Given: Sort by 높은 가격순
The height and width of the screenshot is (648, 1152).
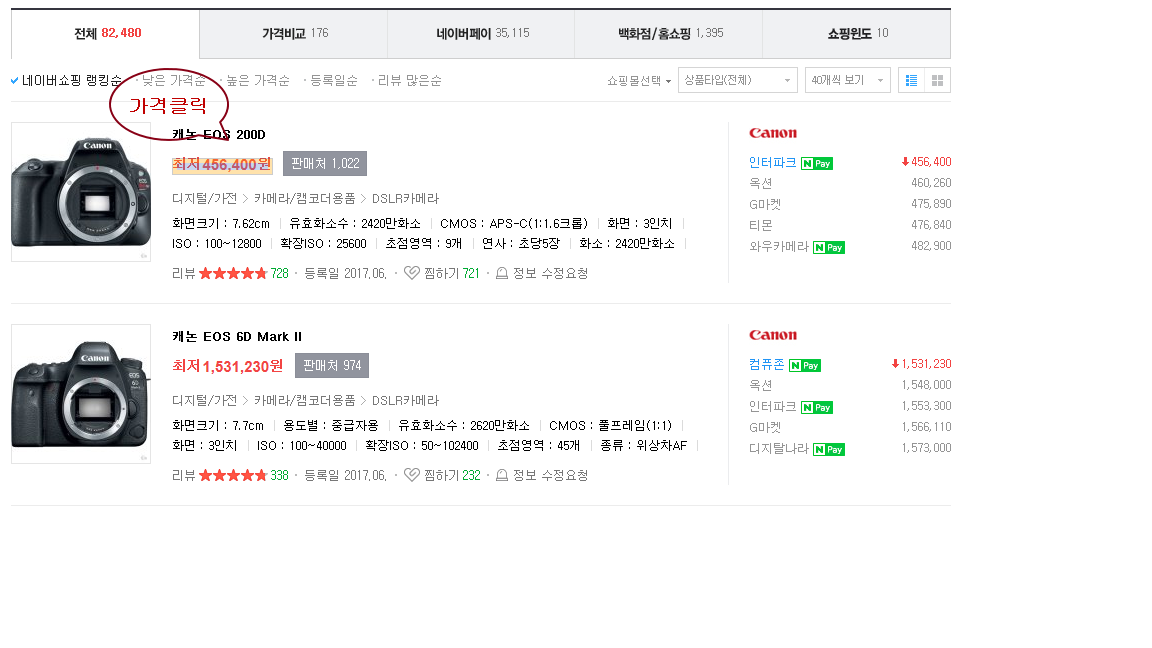Looking at the screenshot, I should [x=258, y=80].
